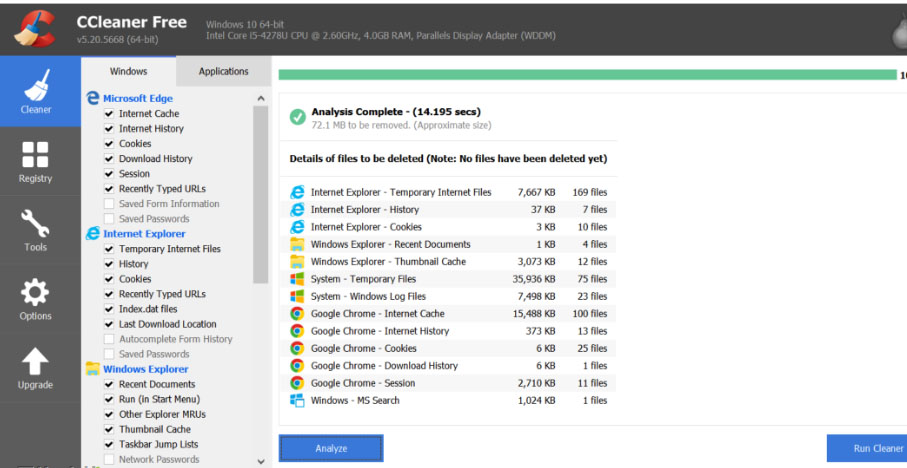Select the Windows Explorer group heading
Viewport: 907px width, 468px height.
click(146, 369)
